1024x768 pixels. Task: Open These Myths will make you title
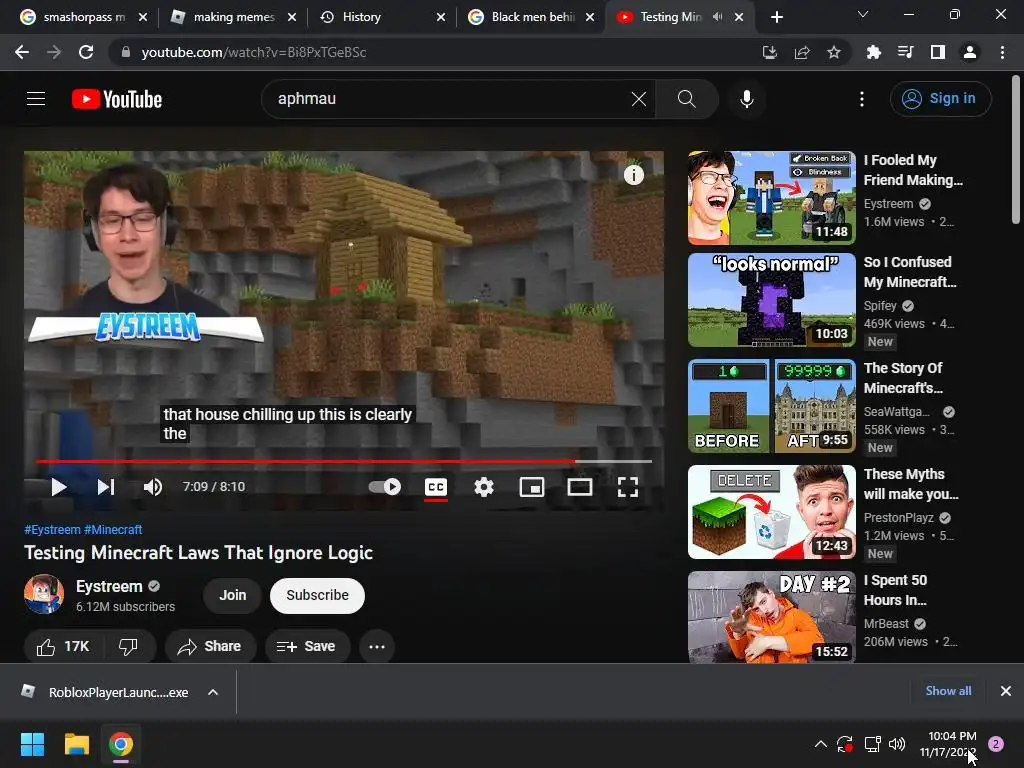click(x=911, y=484)
